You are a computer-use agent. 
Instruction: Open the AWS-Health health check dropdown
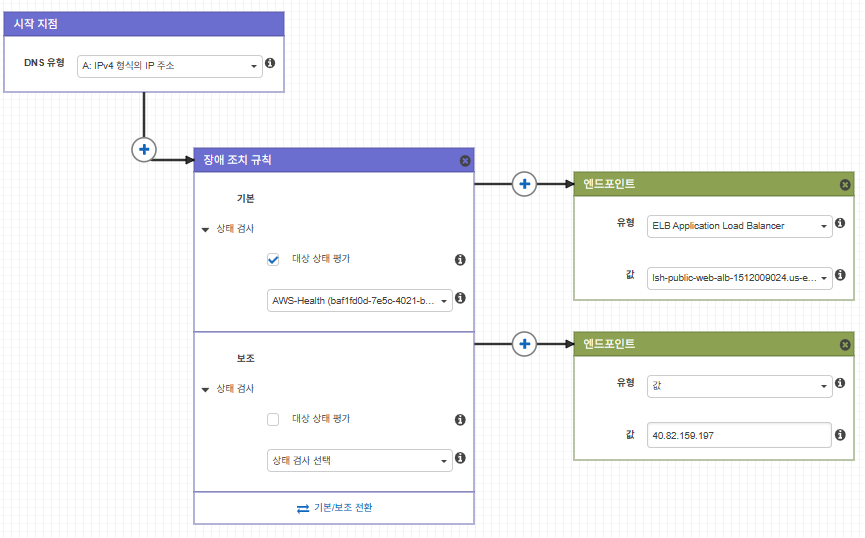click(360, 300)
